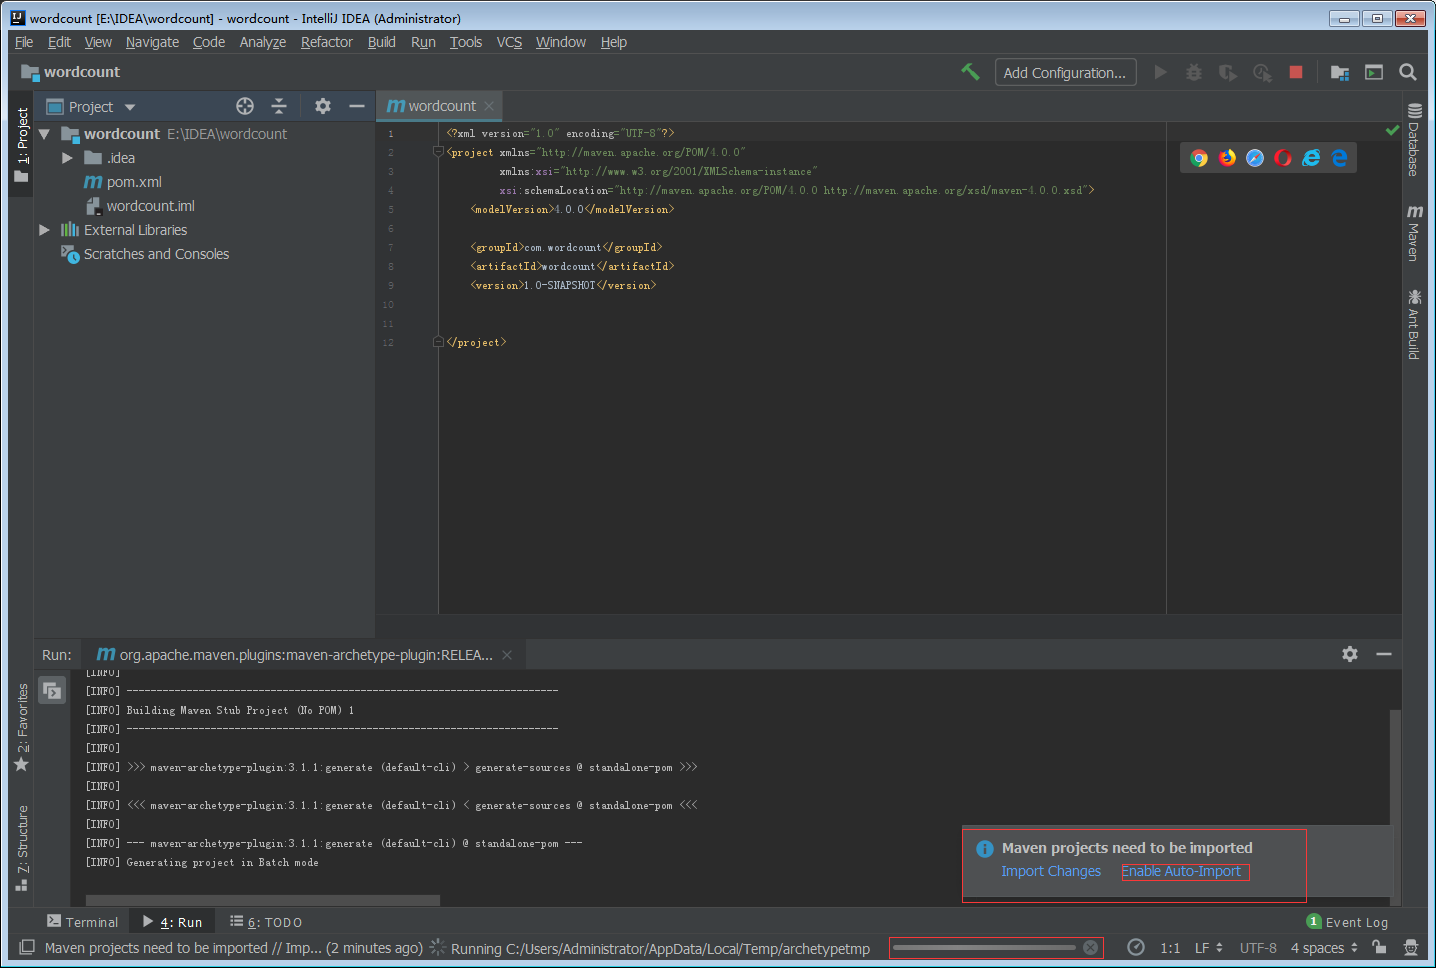This screenshot has height=968, width=1436.
Task: Hide the Run panel with minus icon
Action: point(1384,654)
